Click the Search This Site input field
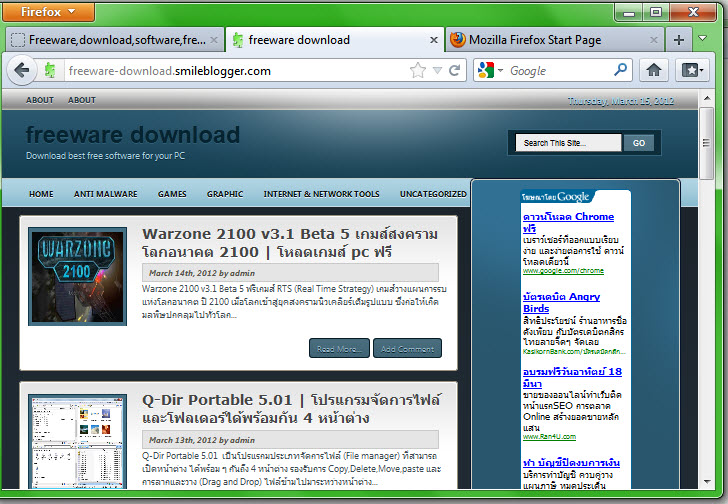 click(x=568, y=143)
